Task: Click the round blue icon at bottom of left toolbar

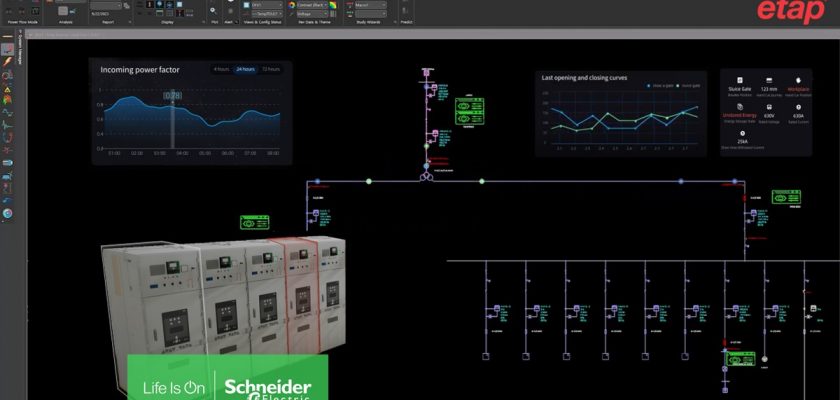Action: [8, 213]
